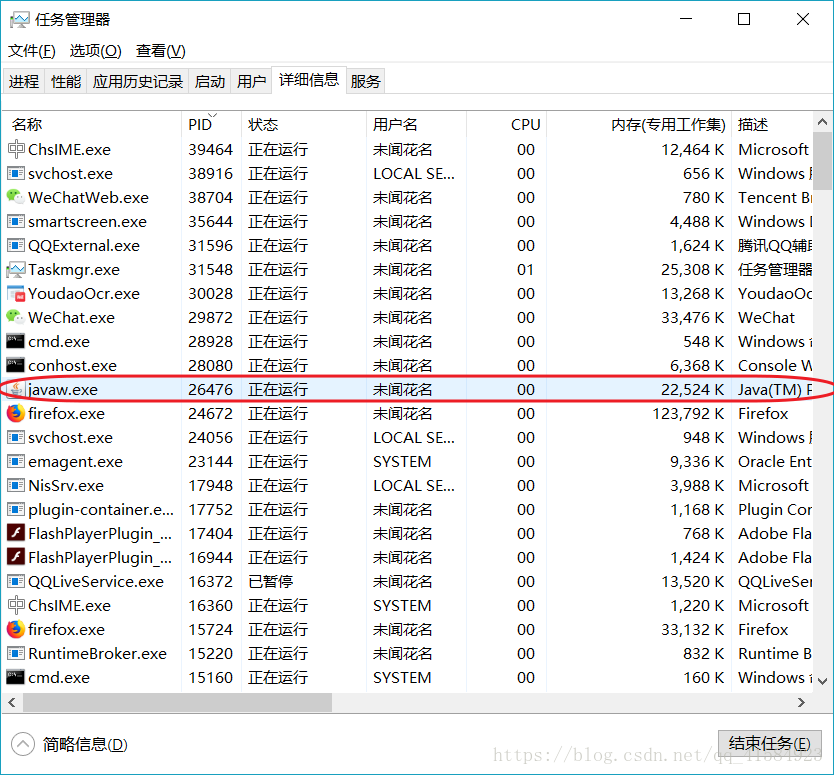
Task: Click the SYSTEM user of emagent.exe
Action: [x=402, y=461]
